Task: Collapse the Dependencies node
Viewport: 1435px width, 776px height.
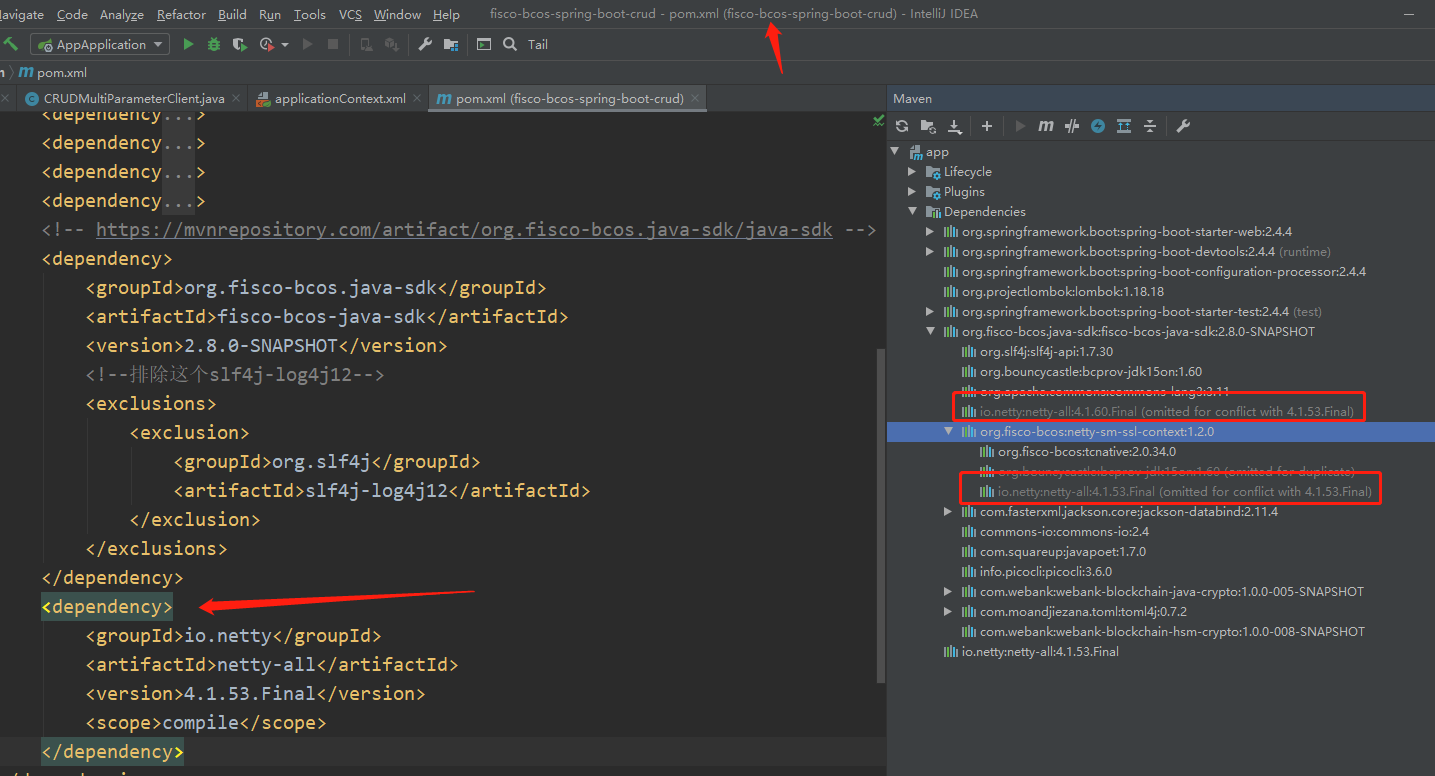Action: tap(912, 212)
